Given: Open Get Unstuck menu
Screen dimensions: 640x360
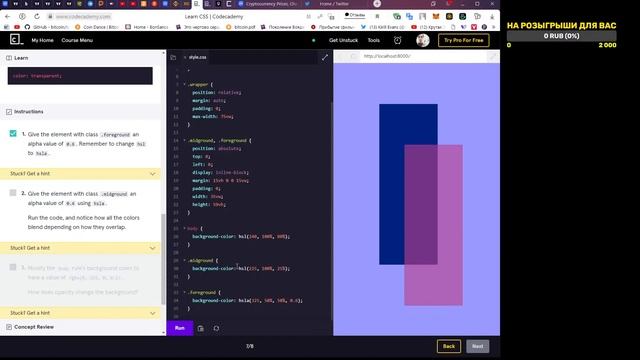Looking at the screenshot, I should pyautogui.click(x=343, y=40).
